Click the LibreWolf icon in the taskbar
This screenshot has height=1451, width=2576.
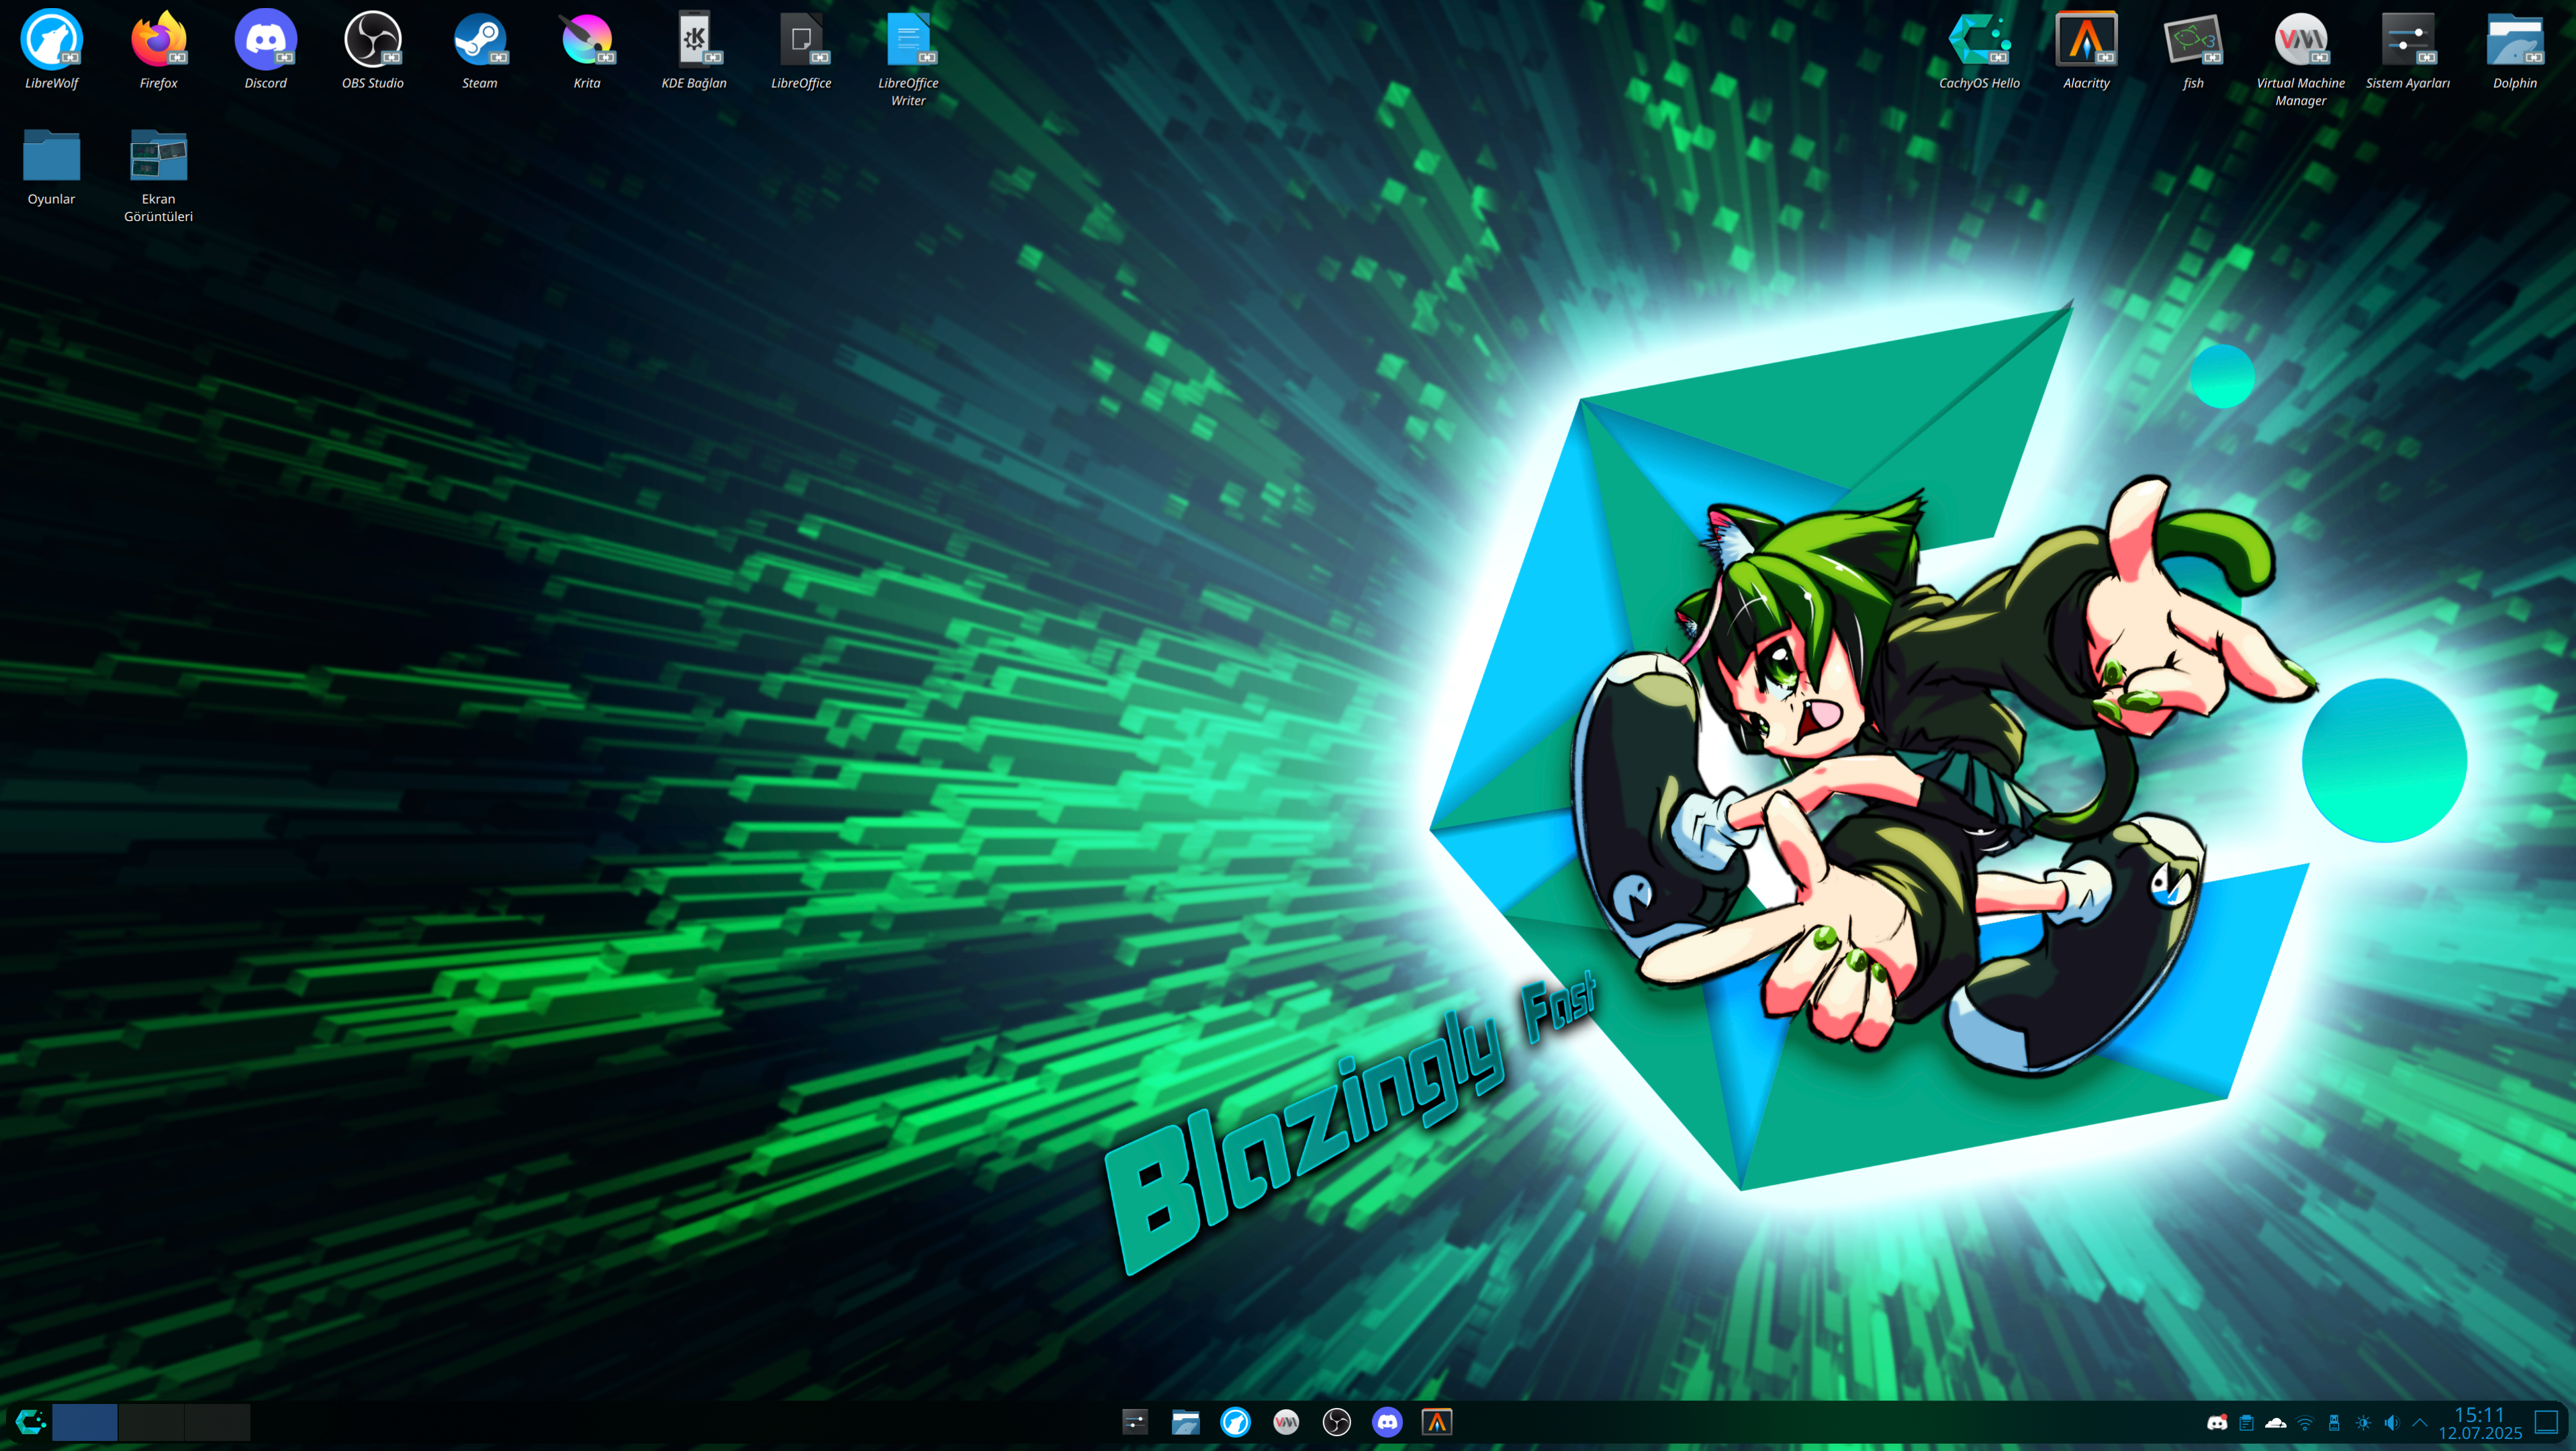pyautogui.click(x=1235, y=1421)
